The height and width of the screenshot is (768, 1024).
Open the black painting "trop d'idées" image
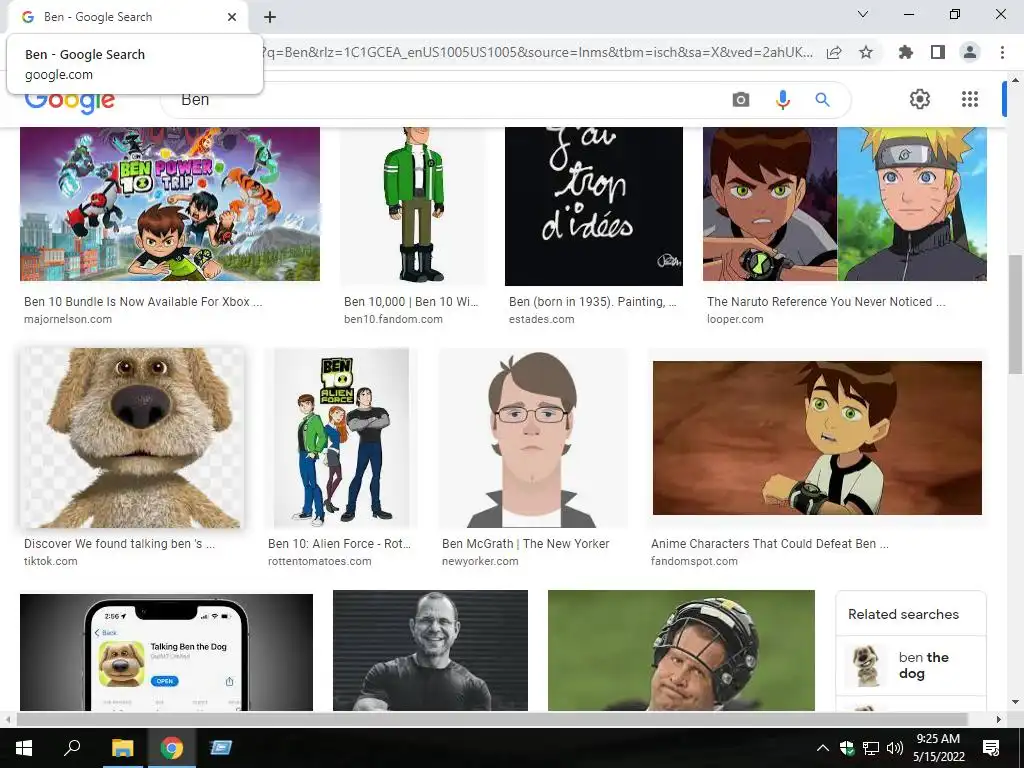coord(594,206)
